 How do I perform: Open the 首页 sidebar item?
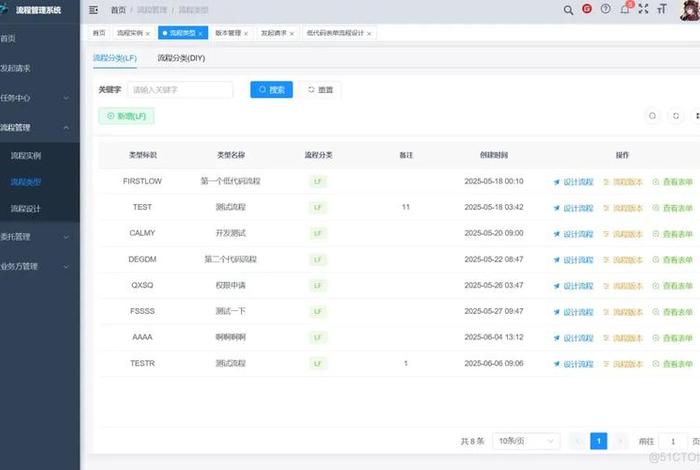pos(38,38)
